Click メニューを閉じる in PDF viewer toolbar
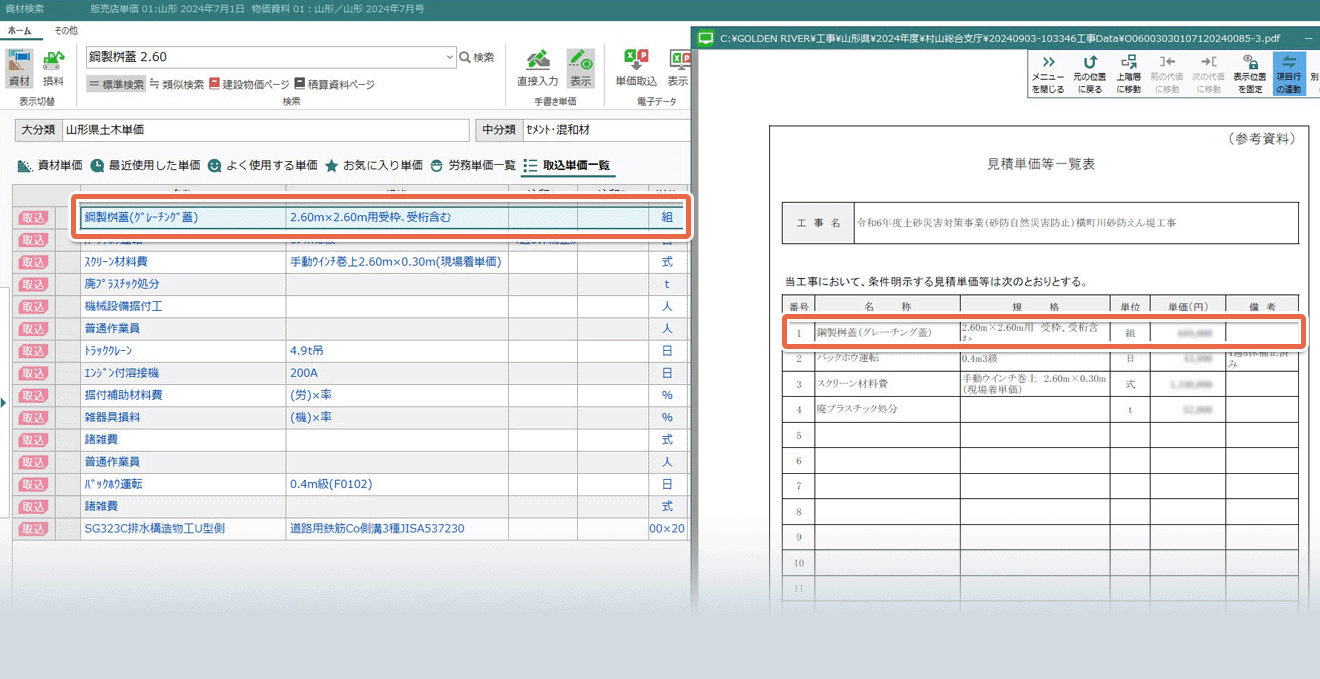 1048,74
